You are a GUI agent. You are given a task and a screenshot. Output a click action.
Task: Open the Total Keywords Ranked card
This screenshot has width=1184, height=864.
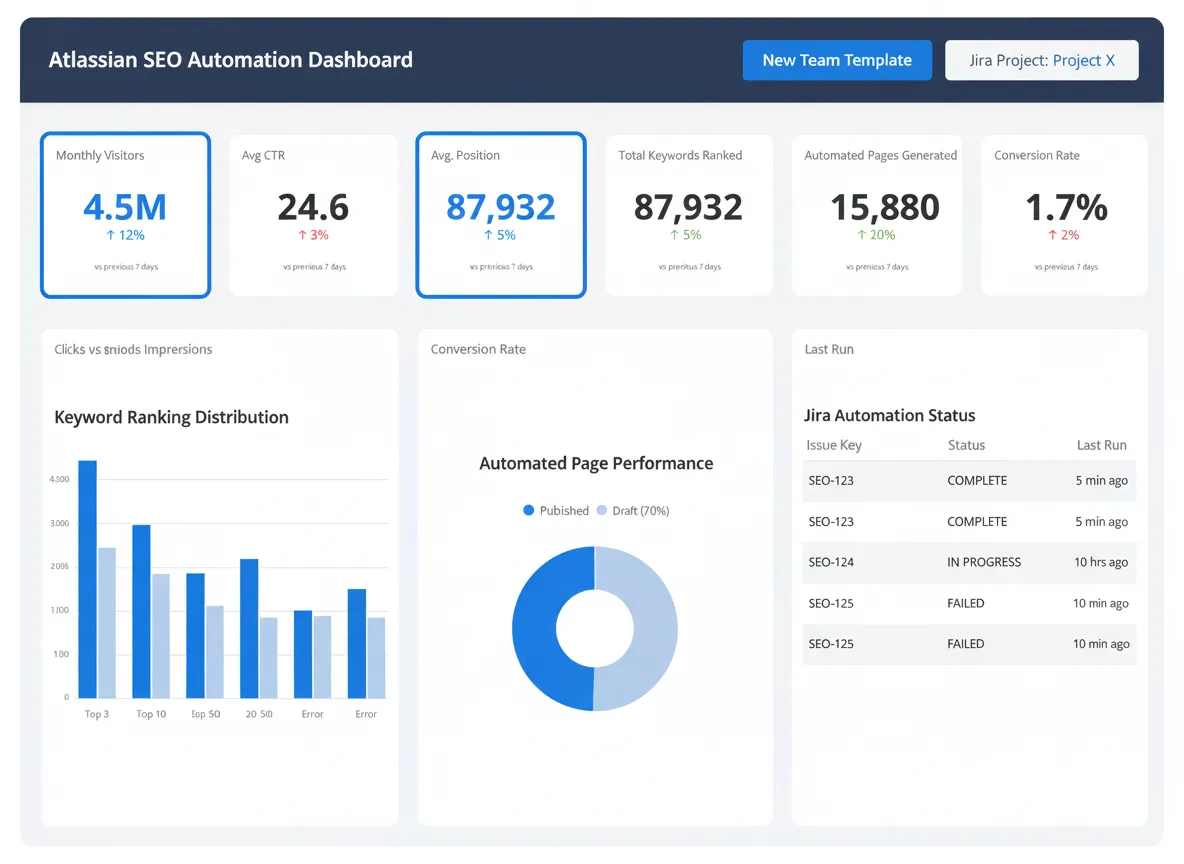coord(689,214)
